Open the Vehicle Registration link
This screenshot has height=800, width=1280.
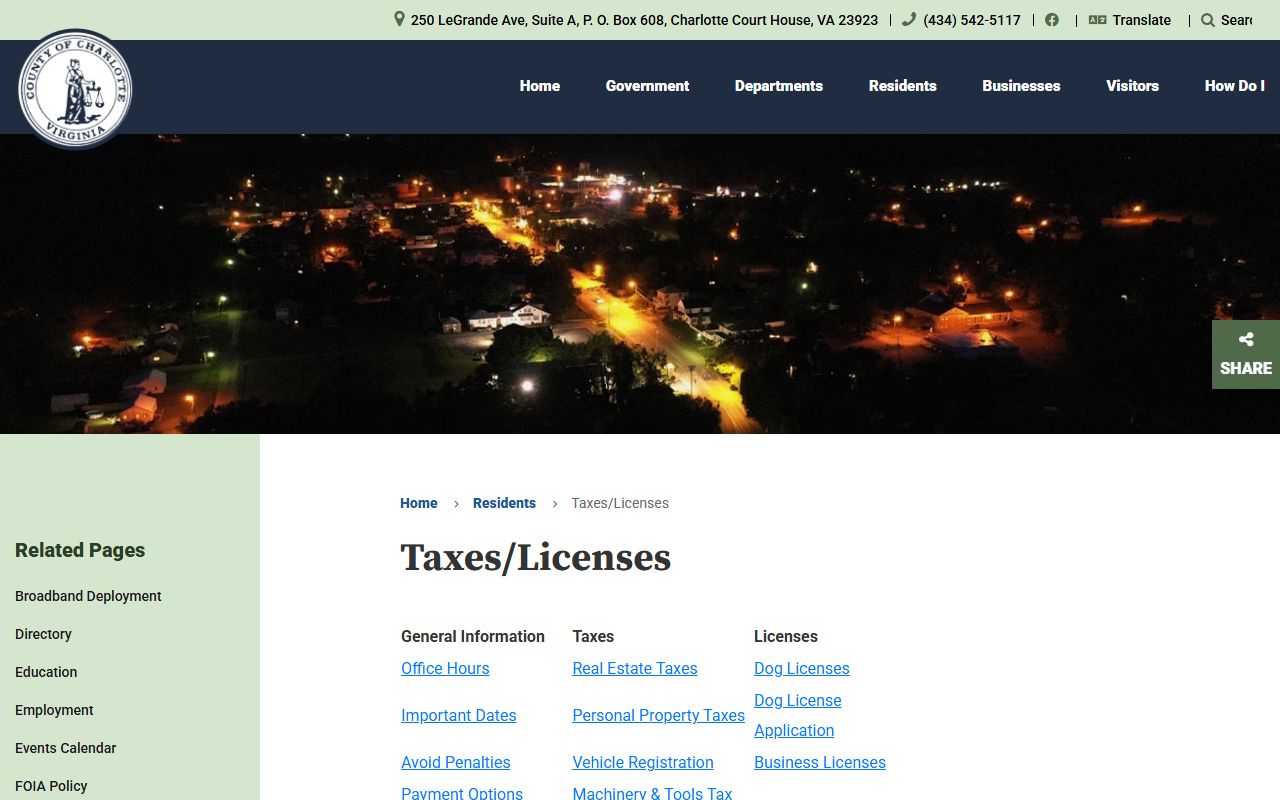pos(643,762)
